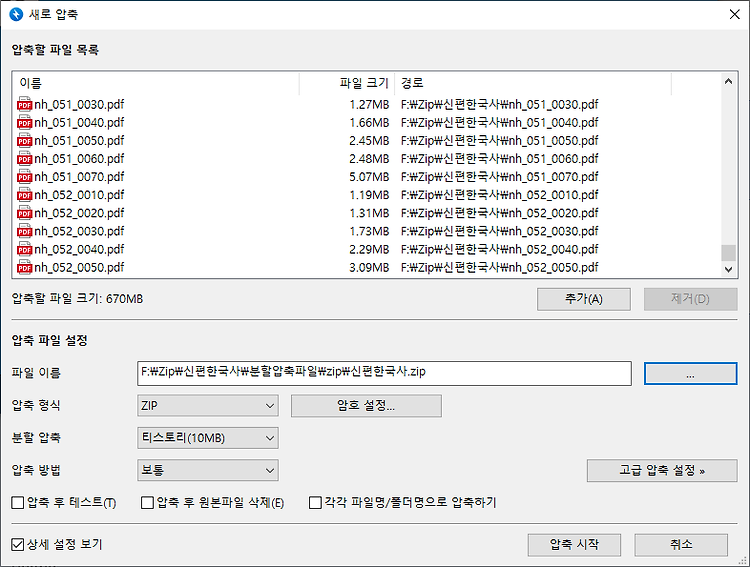The image size is (750, 567).
Task: Click the 5.07MB file size cell
Action: pos(369,177)
